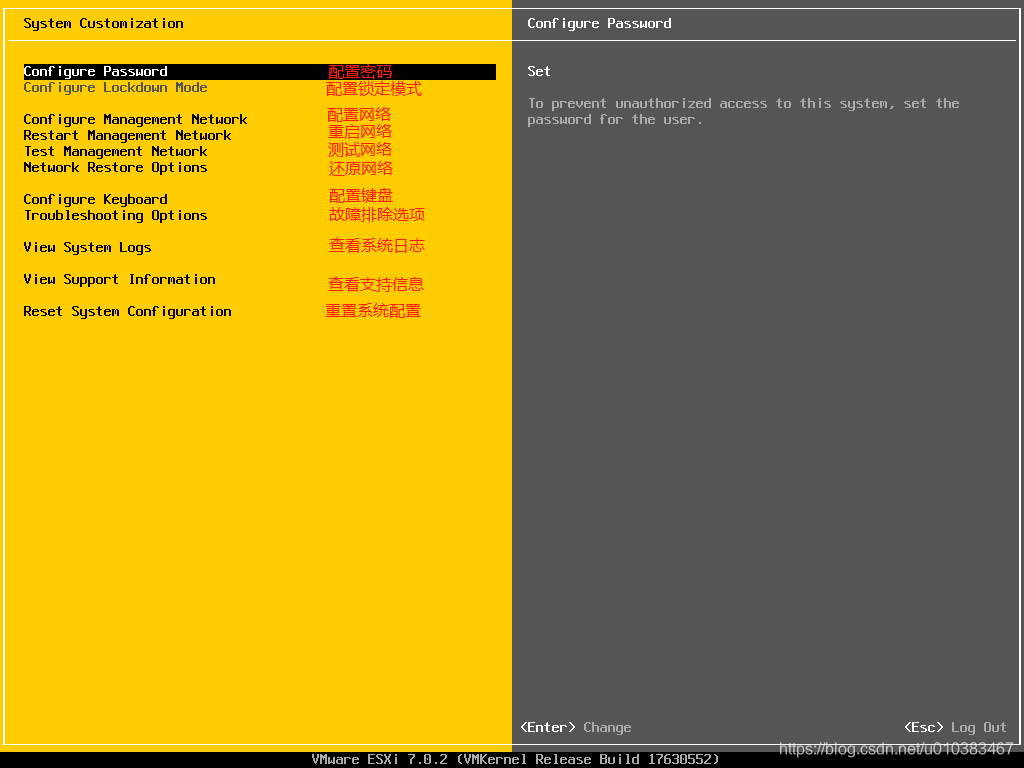Open Troubleshooting Options

point(116,216)
